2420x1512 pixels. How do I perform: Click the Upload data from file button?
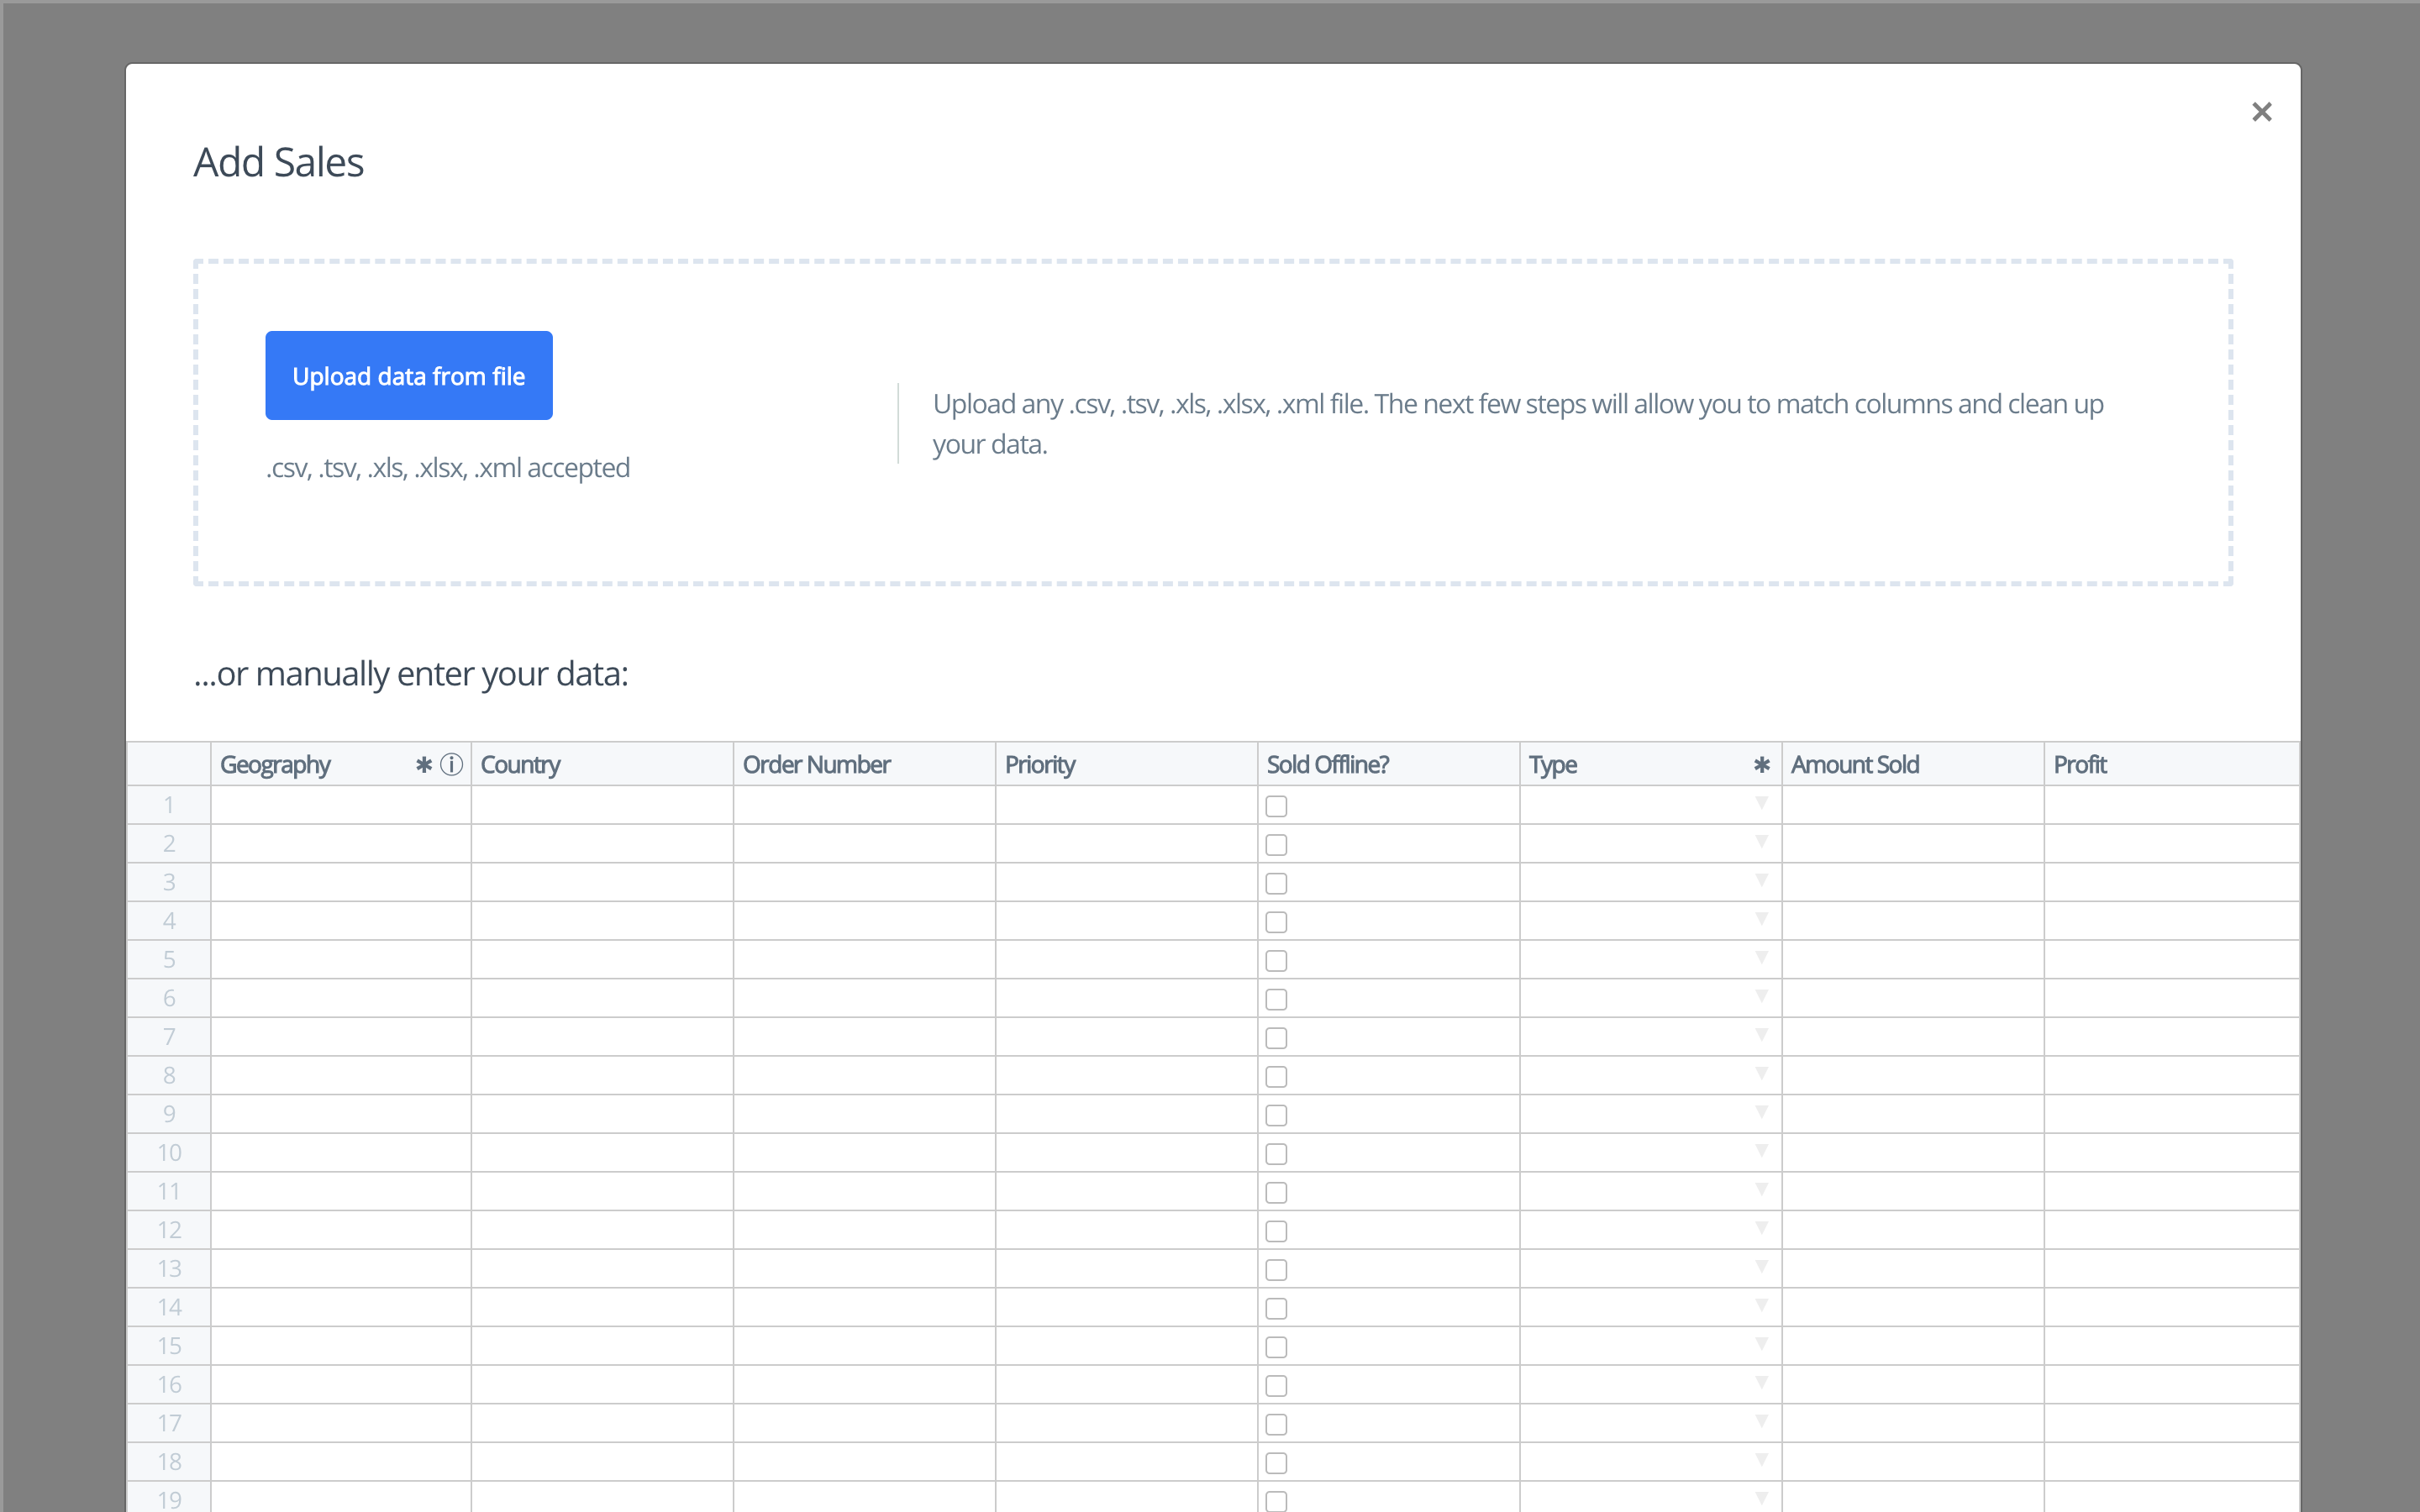click(408, 376)
